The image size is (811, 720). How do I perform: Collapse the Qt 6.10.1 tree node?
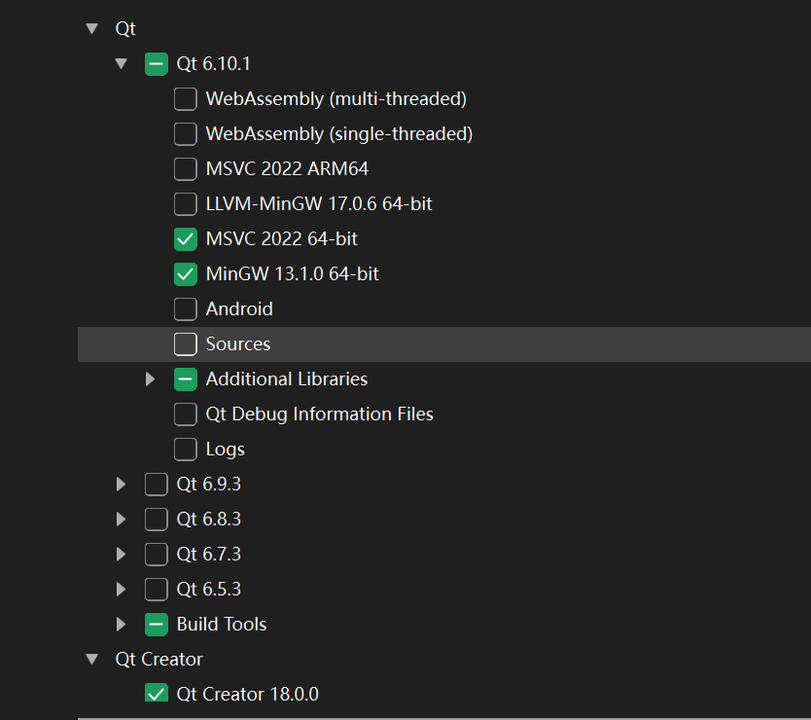tap(122, 64)
